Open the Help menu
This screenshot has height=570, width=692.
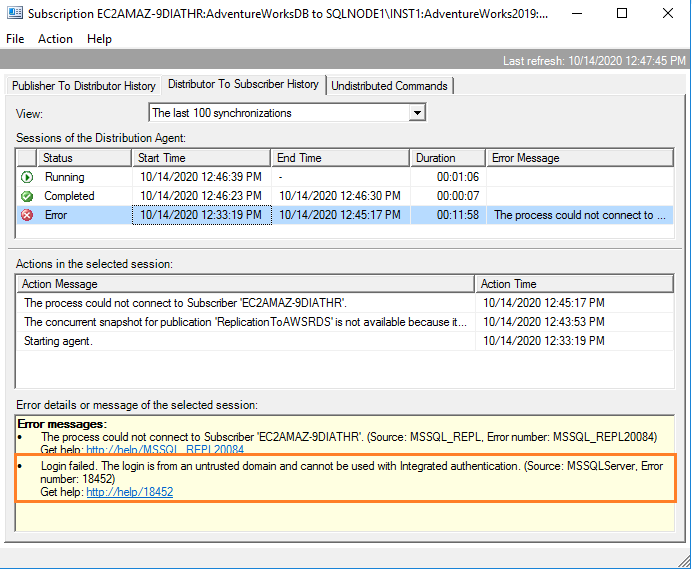point(99,39)
